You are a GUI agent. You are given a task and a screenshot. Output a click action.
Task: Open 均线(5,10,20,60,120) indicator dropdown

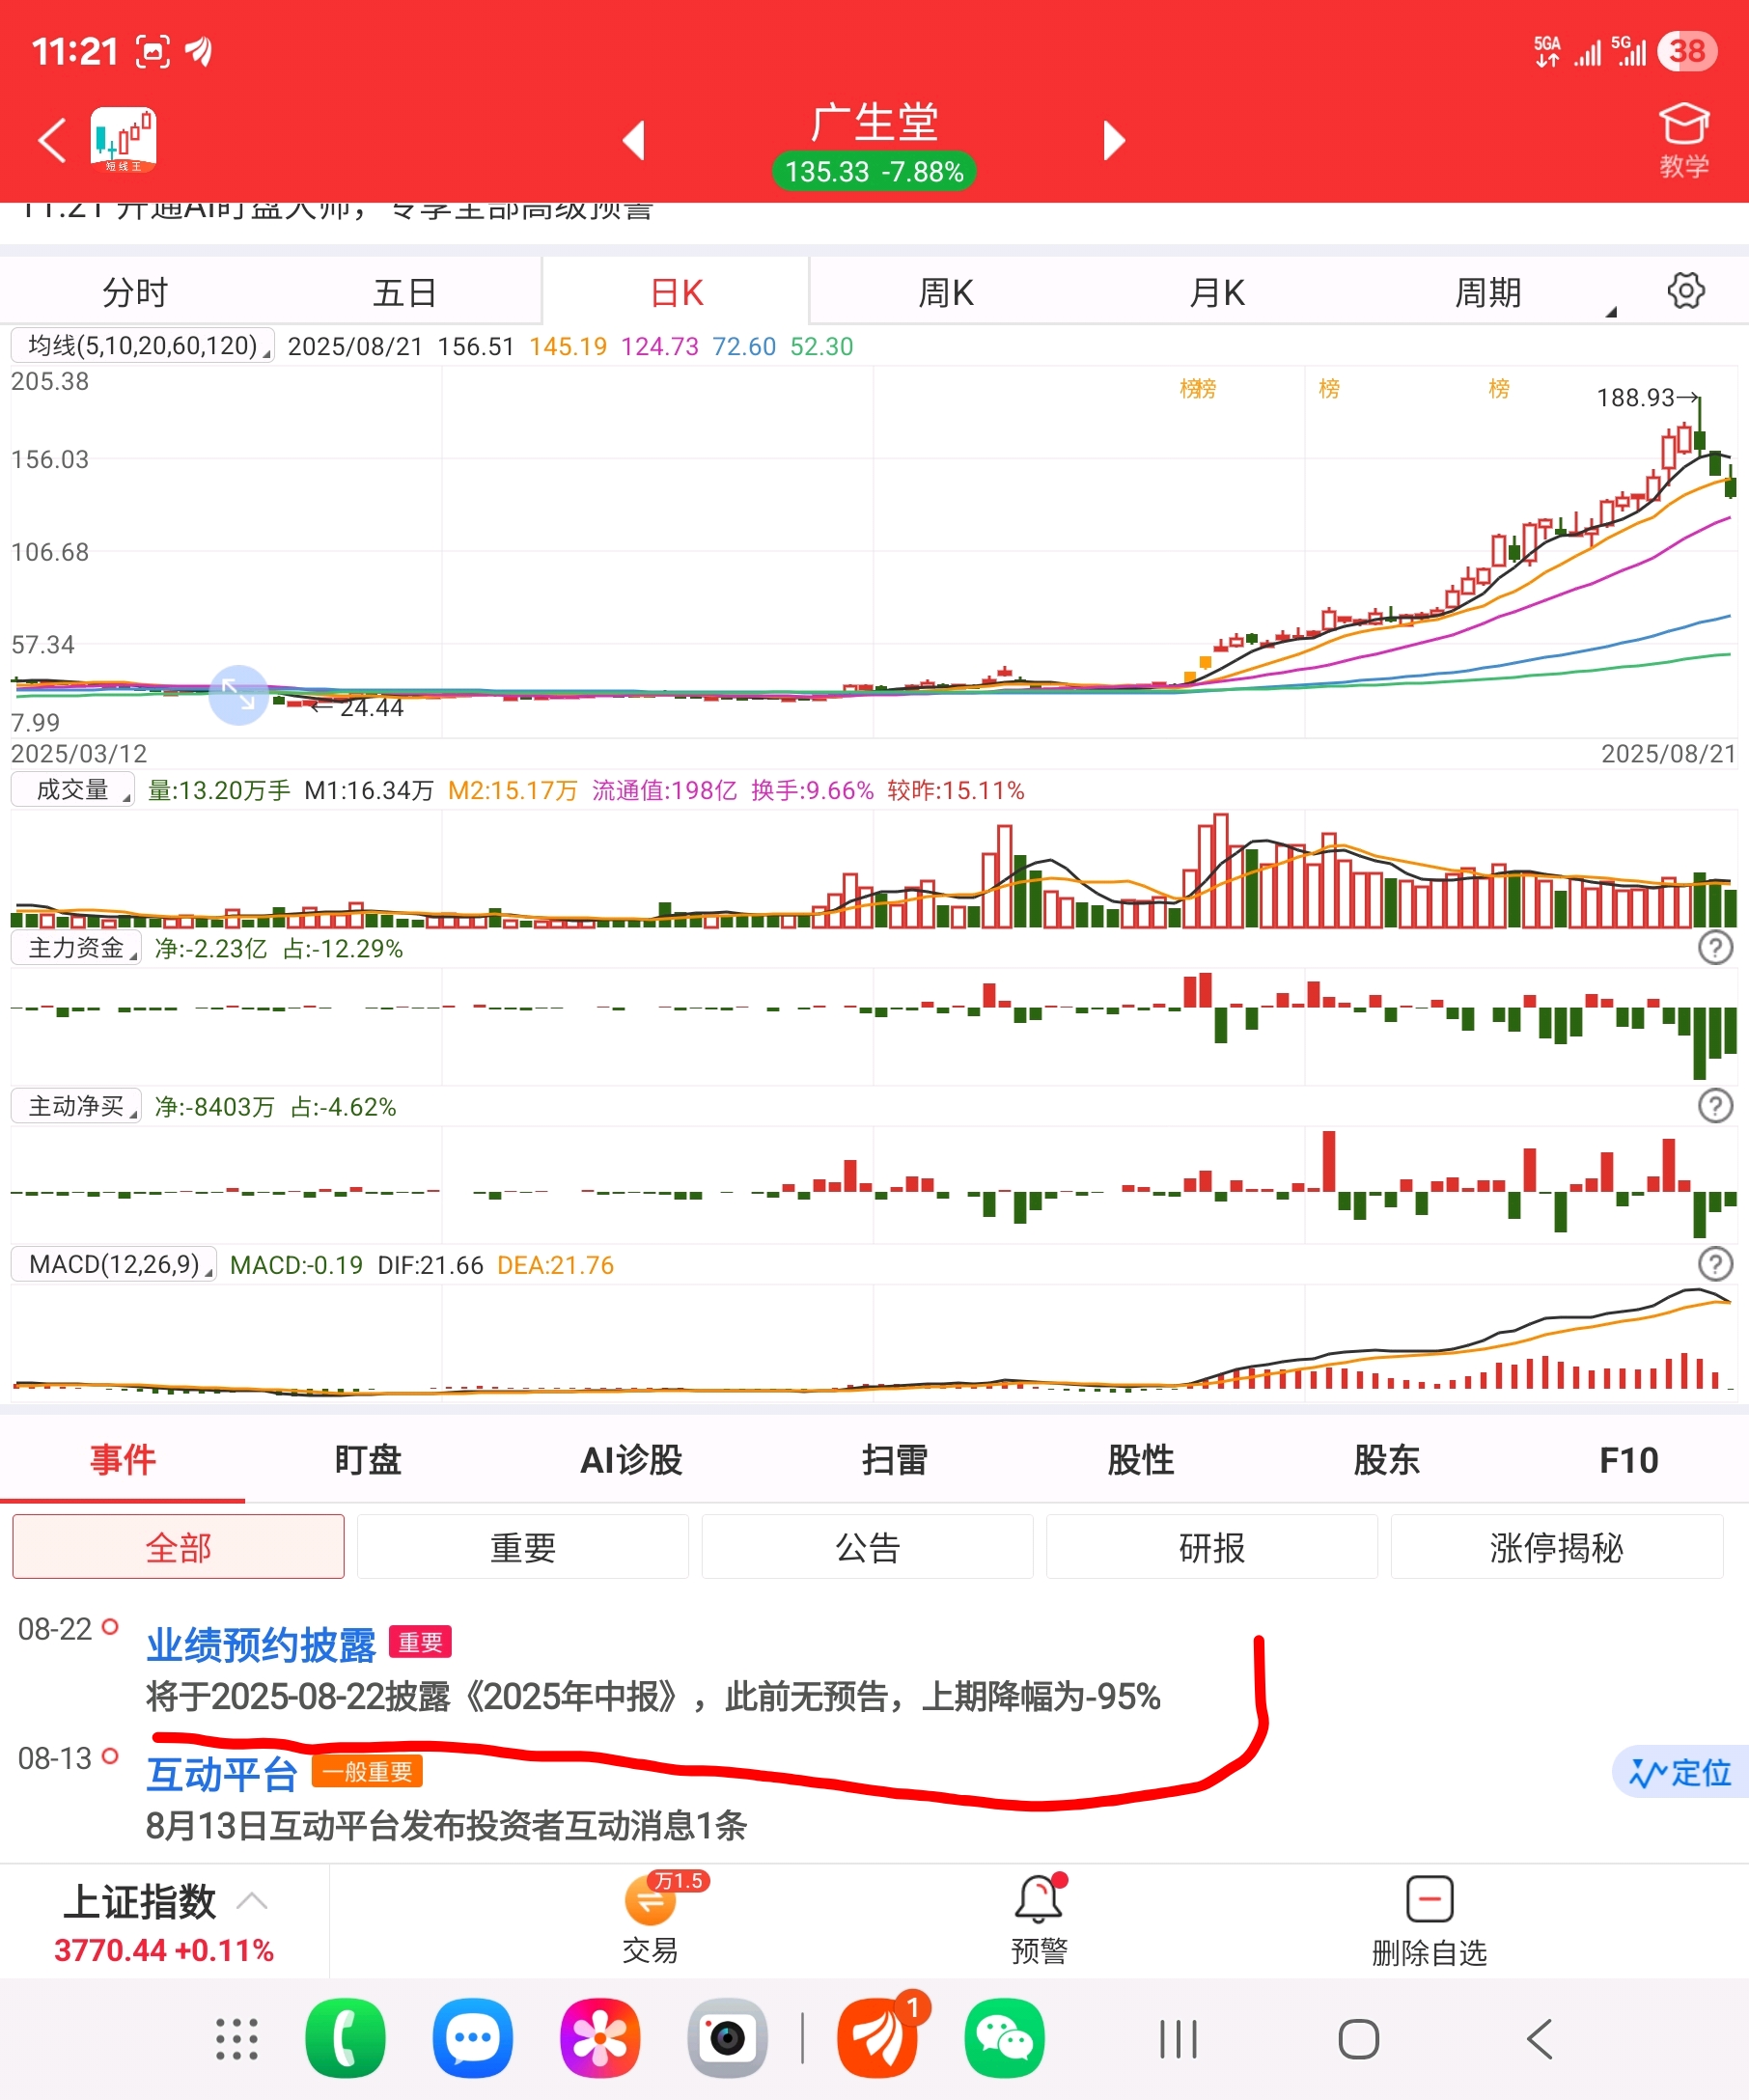pos(142,346)
